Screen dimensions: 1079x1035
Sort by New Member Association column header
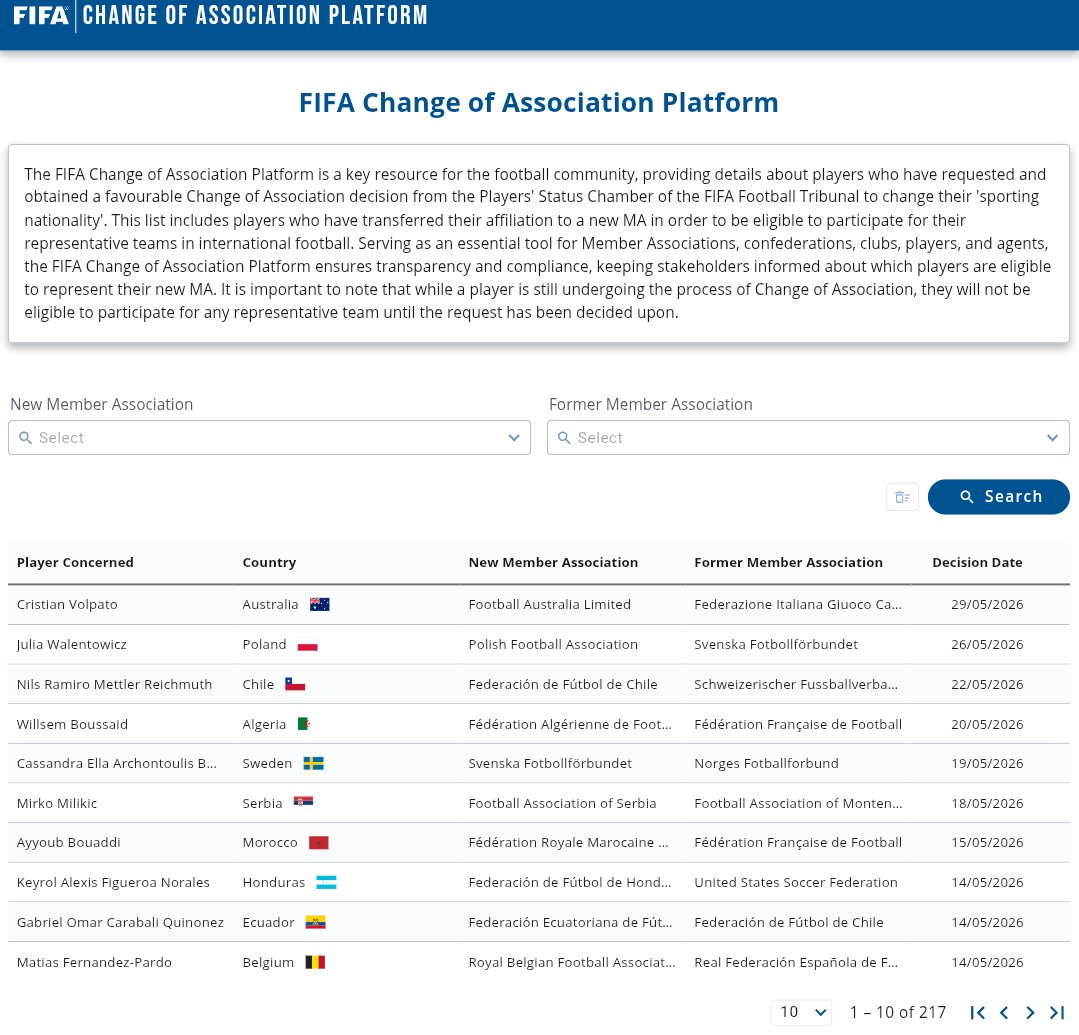click(553, 562)
